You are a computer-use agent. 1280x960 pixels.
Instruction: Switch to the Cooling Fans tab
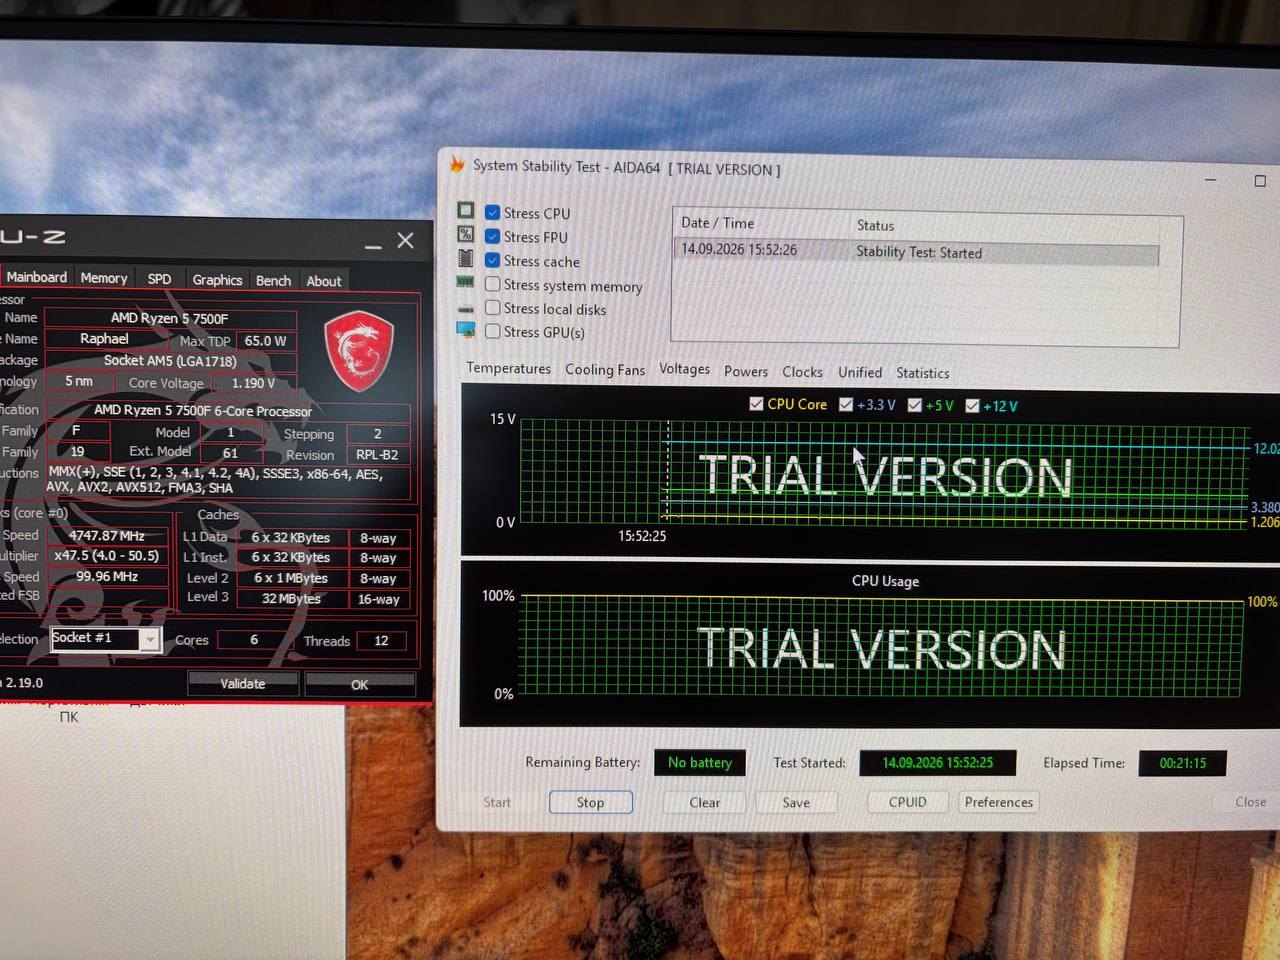[605, 370]
